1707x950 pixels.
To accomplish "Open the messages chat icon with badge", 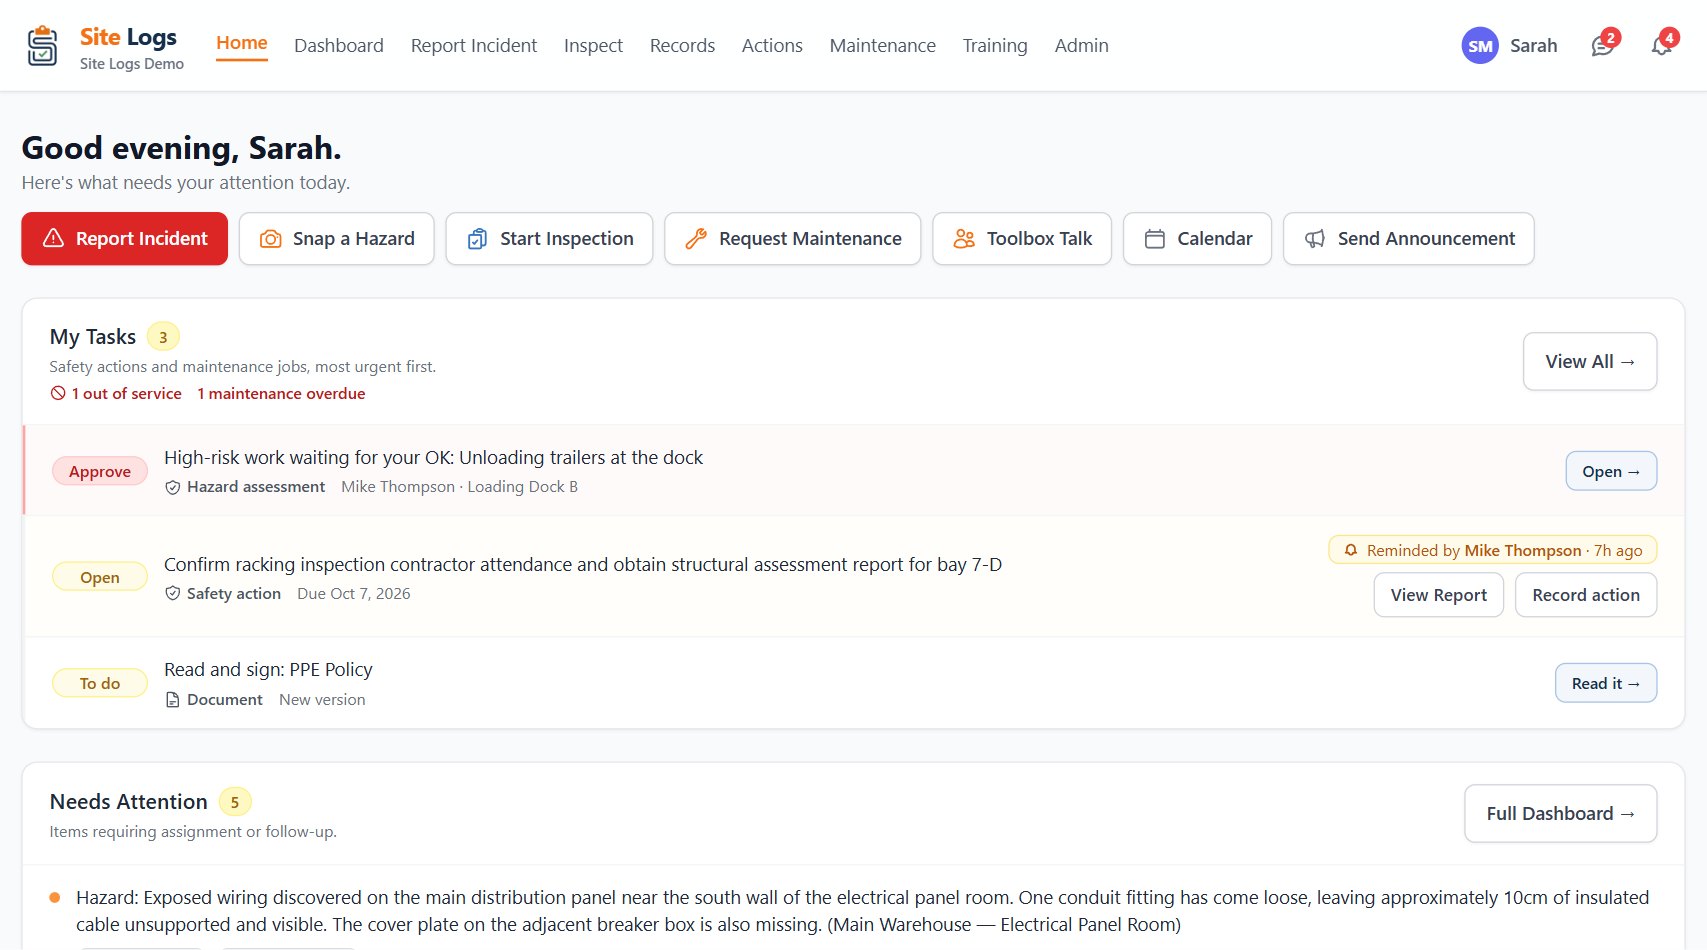I will coord(1603,45).
